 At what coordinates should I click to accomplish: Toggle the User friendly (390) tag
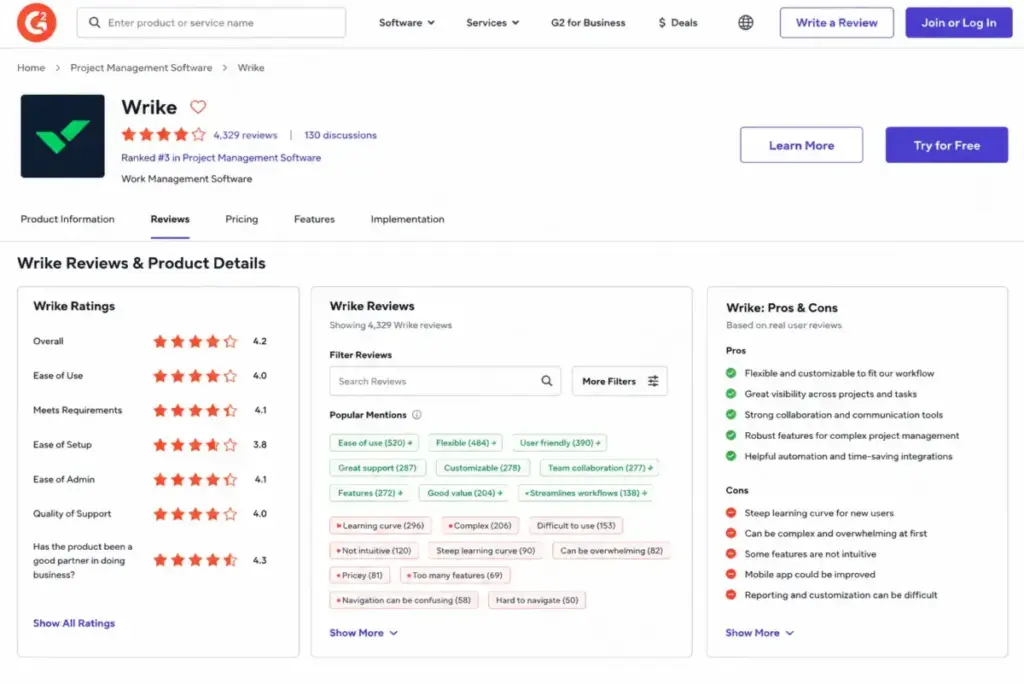point(559,443)
